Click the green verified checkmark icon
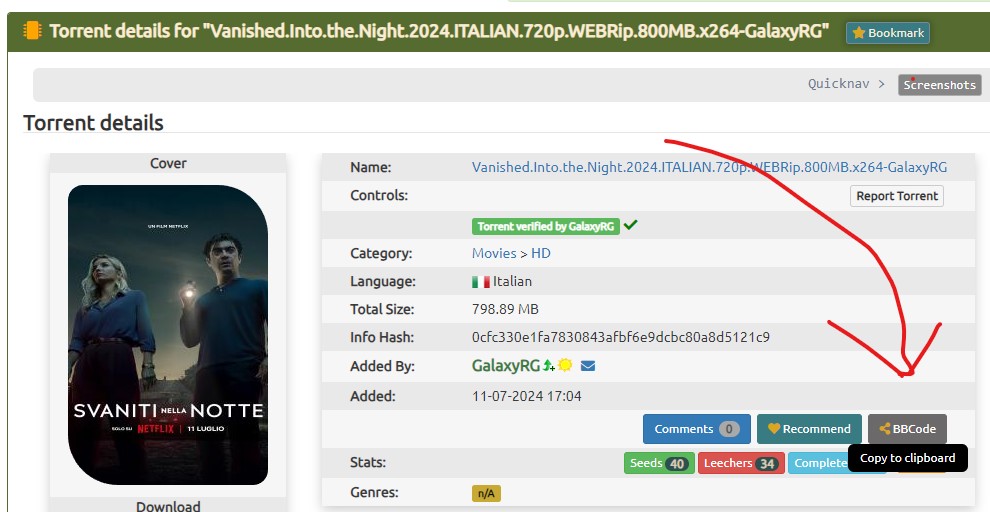This screenshot has width=990, height=512. point(630,225)
